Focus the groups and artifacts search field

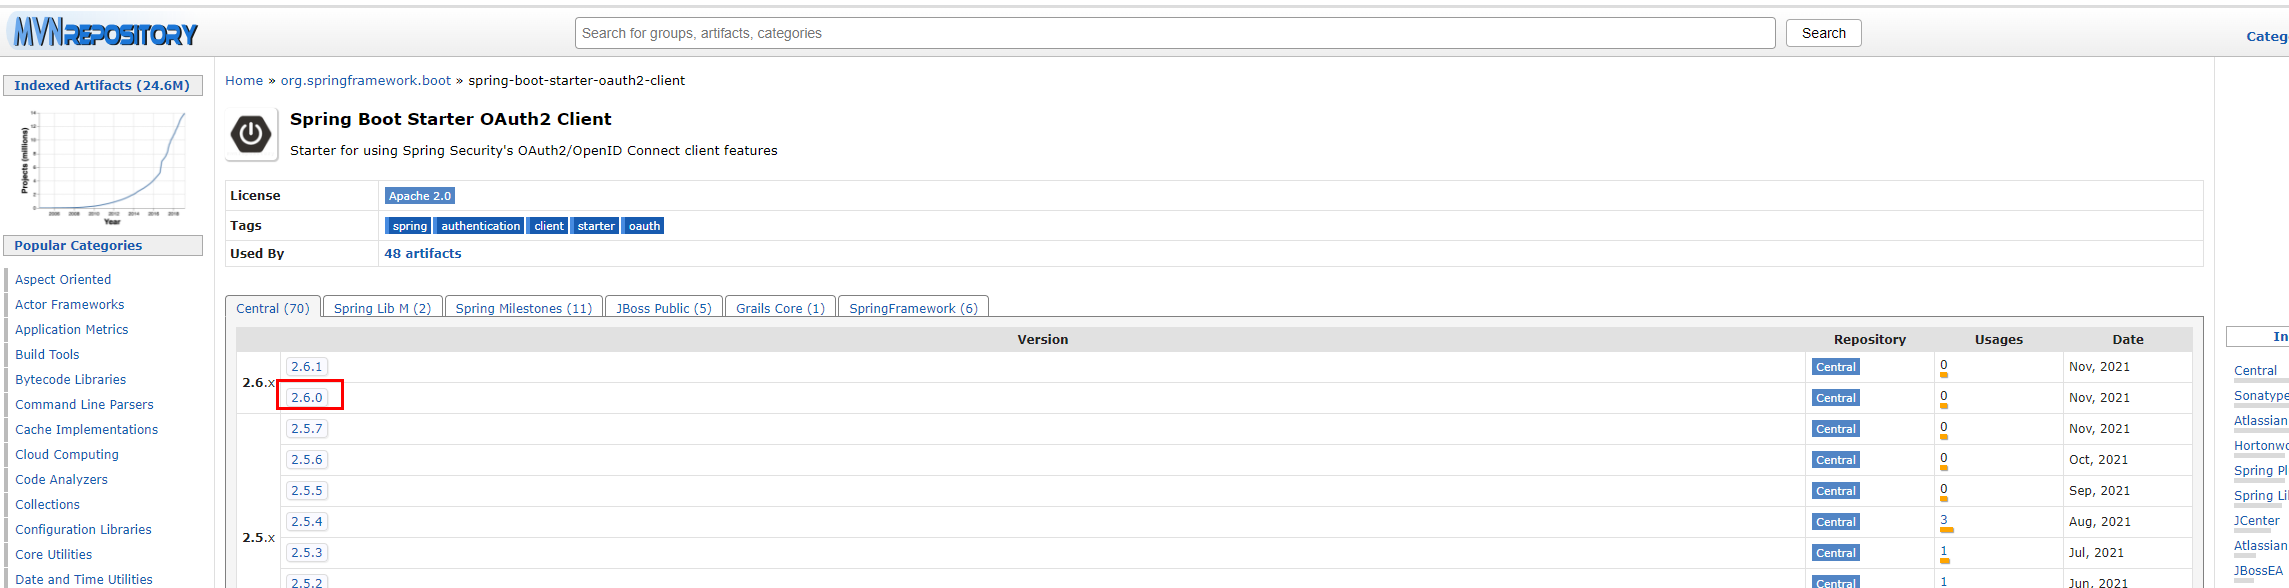coord(1175,33)
